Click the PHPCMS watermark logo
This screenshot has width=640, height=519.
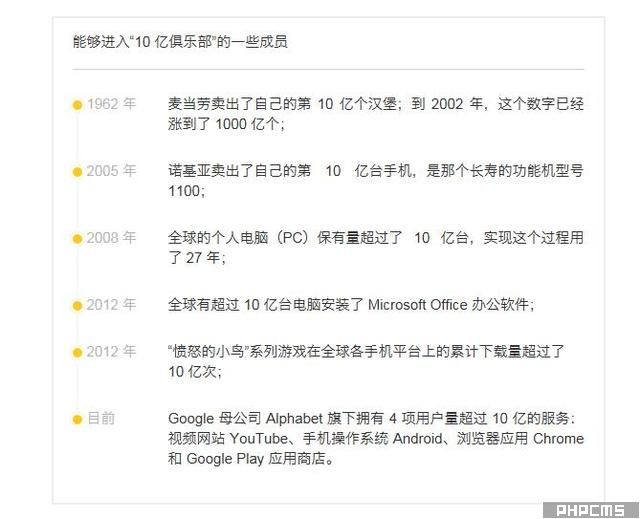coord(590,509)
